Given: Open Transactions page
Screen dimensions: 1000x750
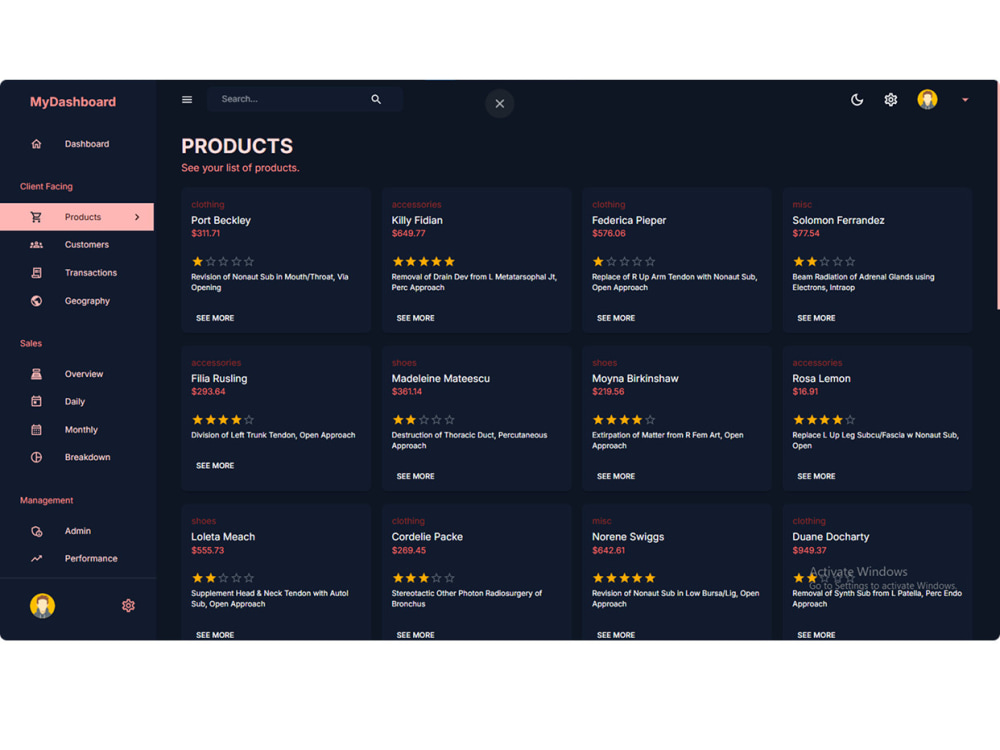Looking at the screenshot, I should point(77,273).
